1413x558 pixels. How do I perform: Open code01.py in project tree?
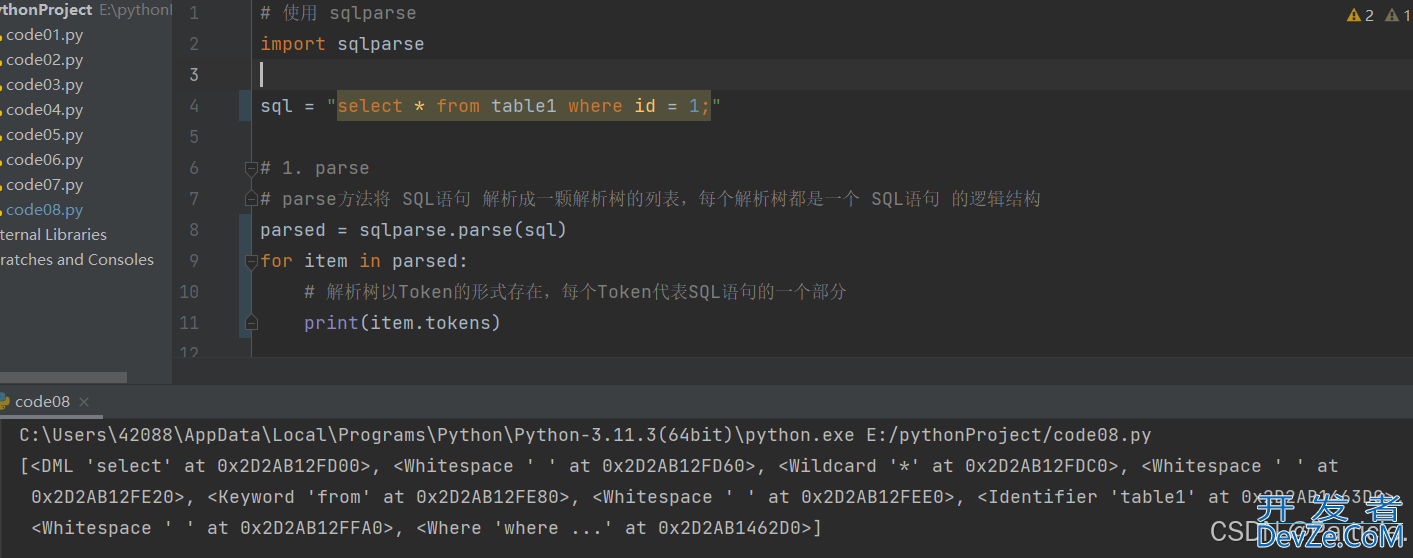(x=43, y=35)
